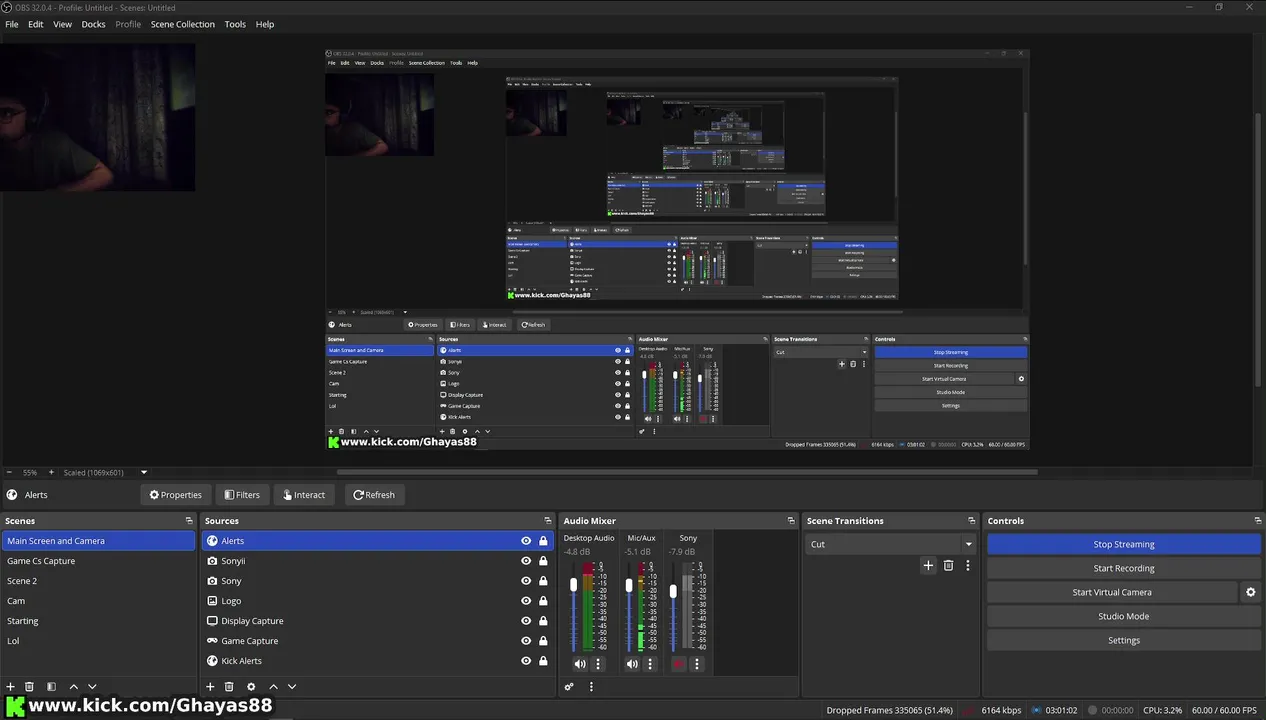This screenshot has width=1266, height=720.
Task: Zoom out preview with minus icon
Action: coord(9,473)
